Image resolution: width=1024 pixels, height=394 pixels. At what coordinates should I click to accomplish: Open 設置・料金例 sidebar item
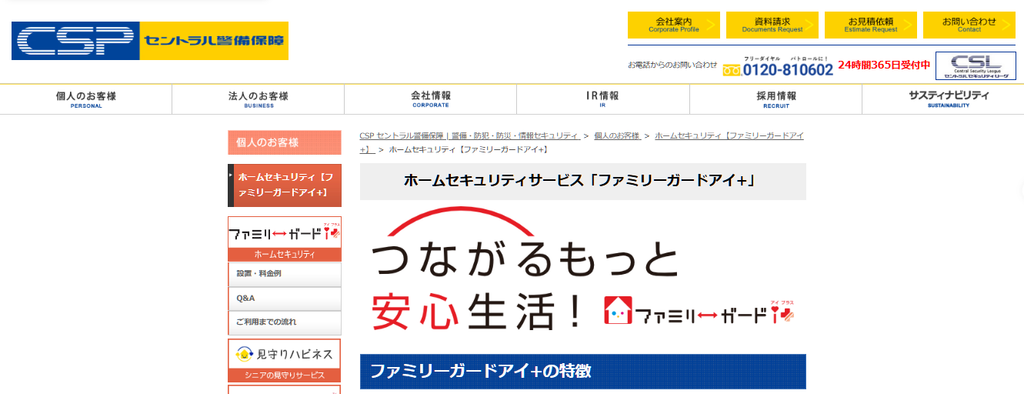click(284, 274)
